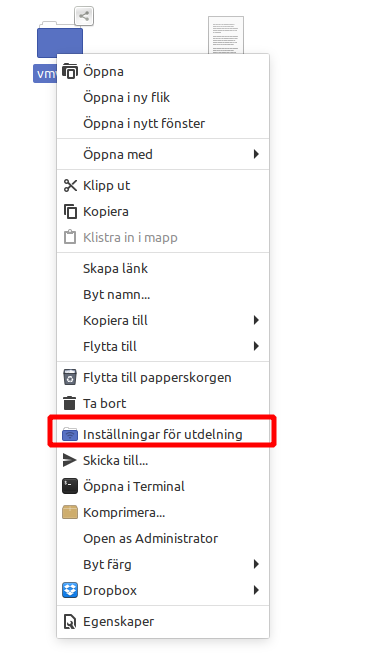Expand the Öppna med submenu arrow
371x672 pixels.
[256, 154]
